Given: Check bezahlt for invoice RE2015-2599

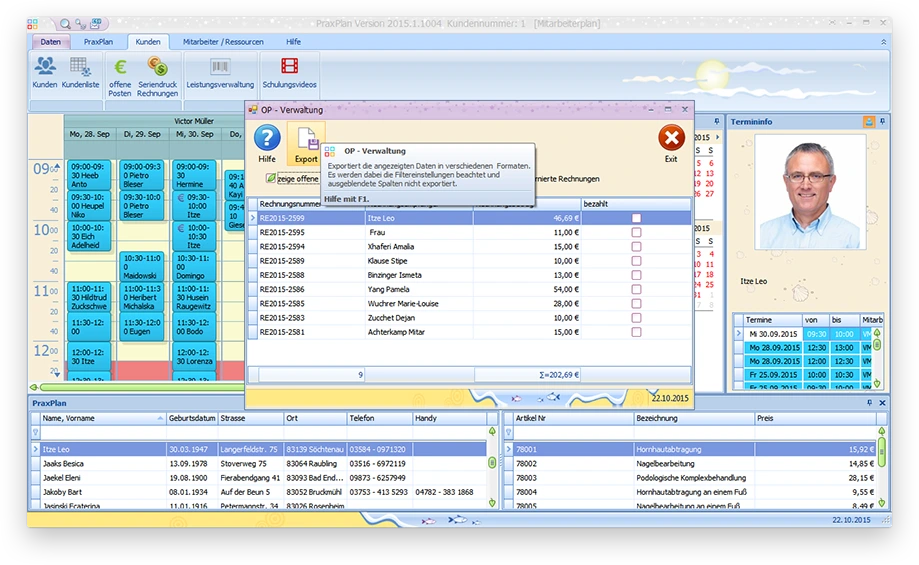Looking at the screenshot, I should click(x=636, y=218).
